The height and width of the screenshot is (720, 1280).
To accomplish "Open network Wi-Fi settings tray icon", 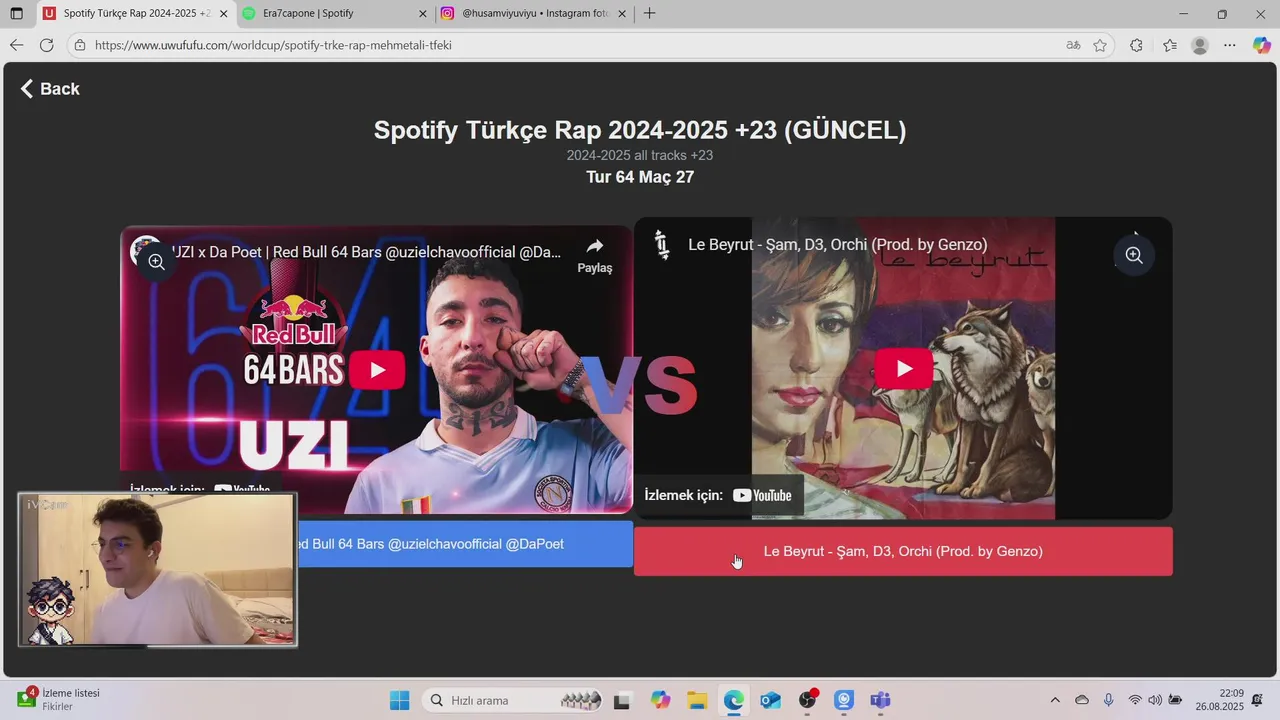I will 1135,700.
